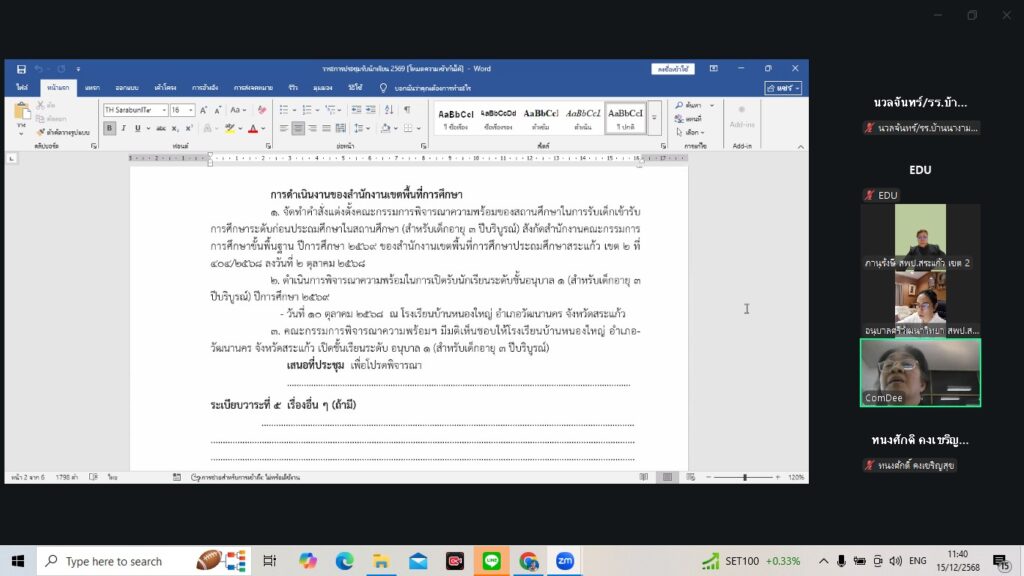The image size is (1024, 576).
Task: Click the Paste button in the clipboard group
Action: tap(22, 118)
